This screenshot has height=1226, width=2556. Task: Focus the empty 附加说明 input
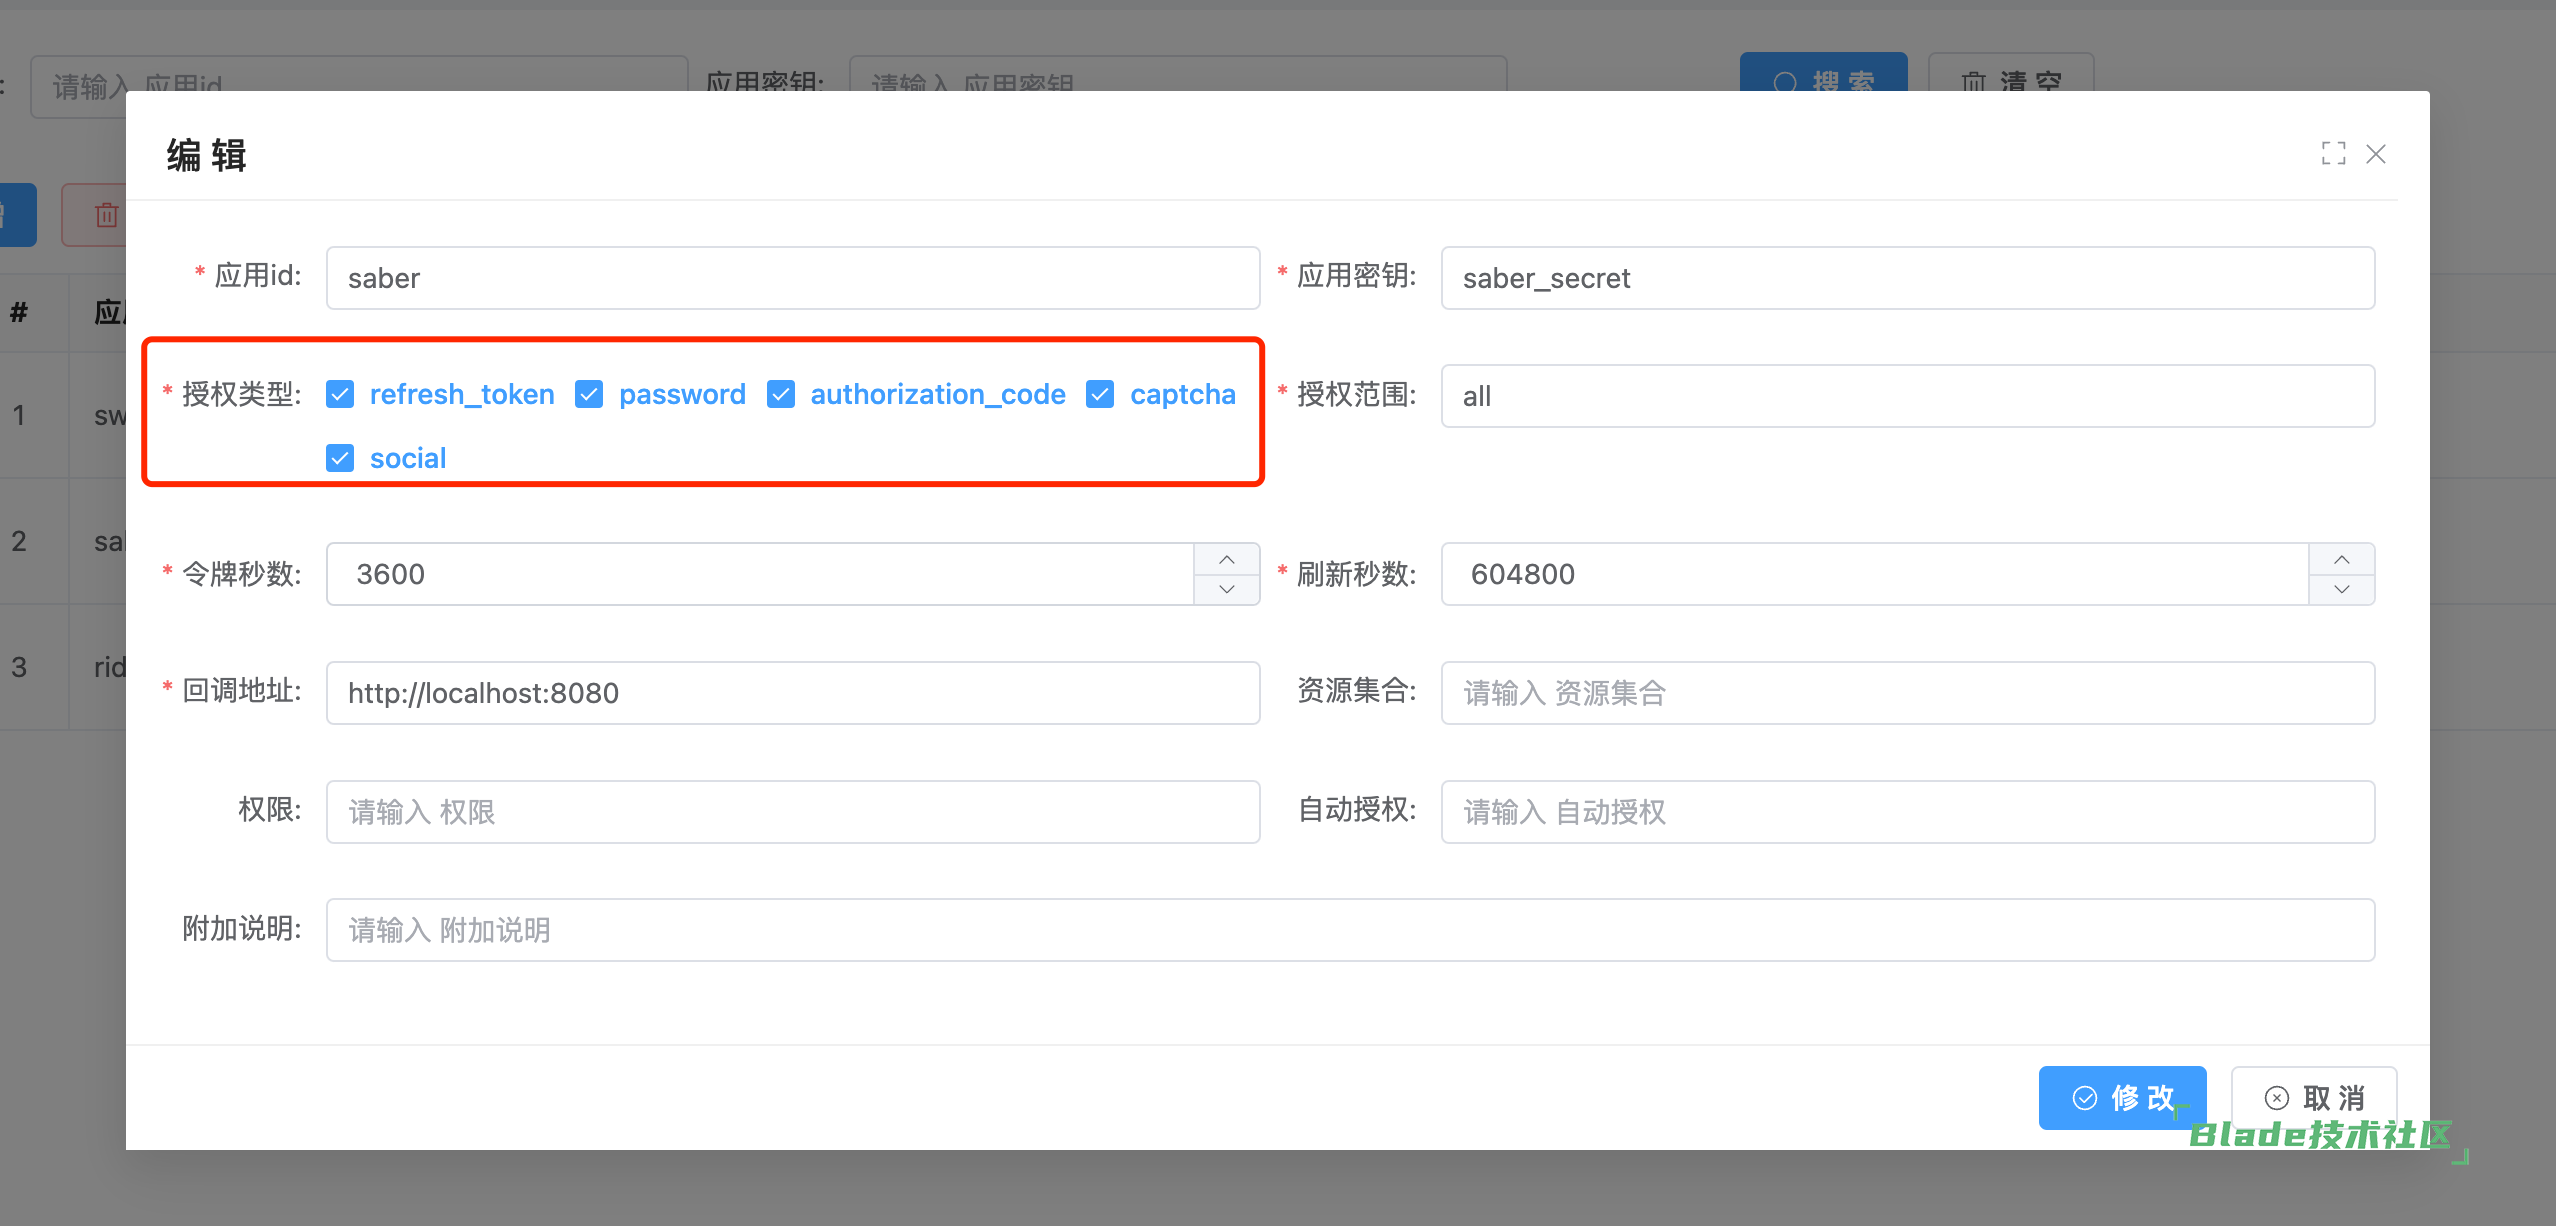1351,930
